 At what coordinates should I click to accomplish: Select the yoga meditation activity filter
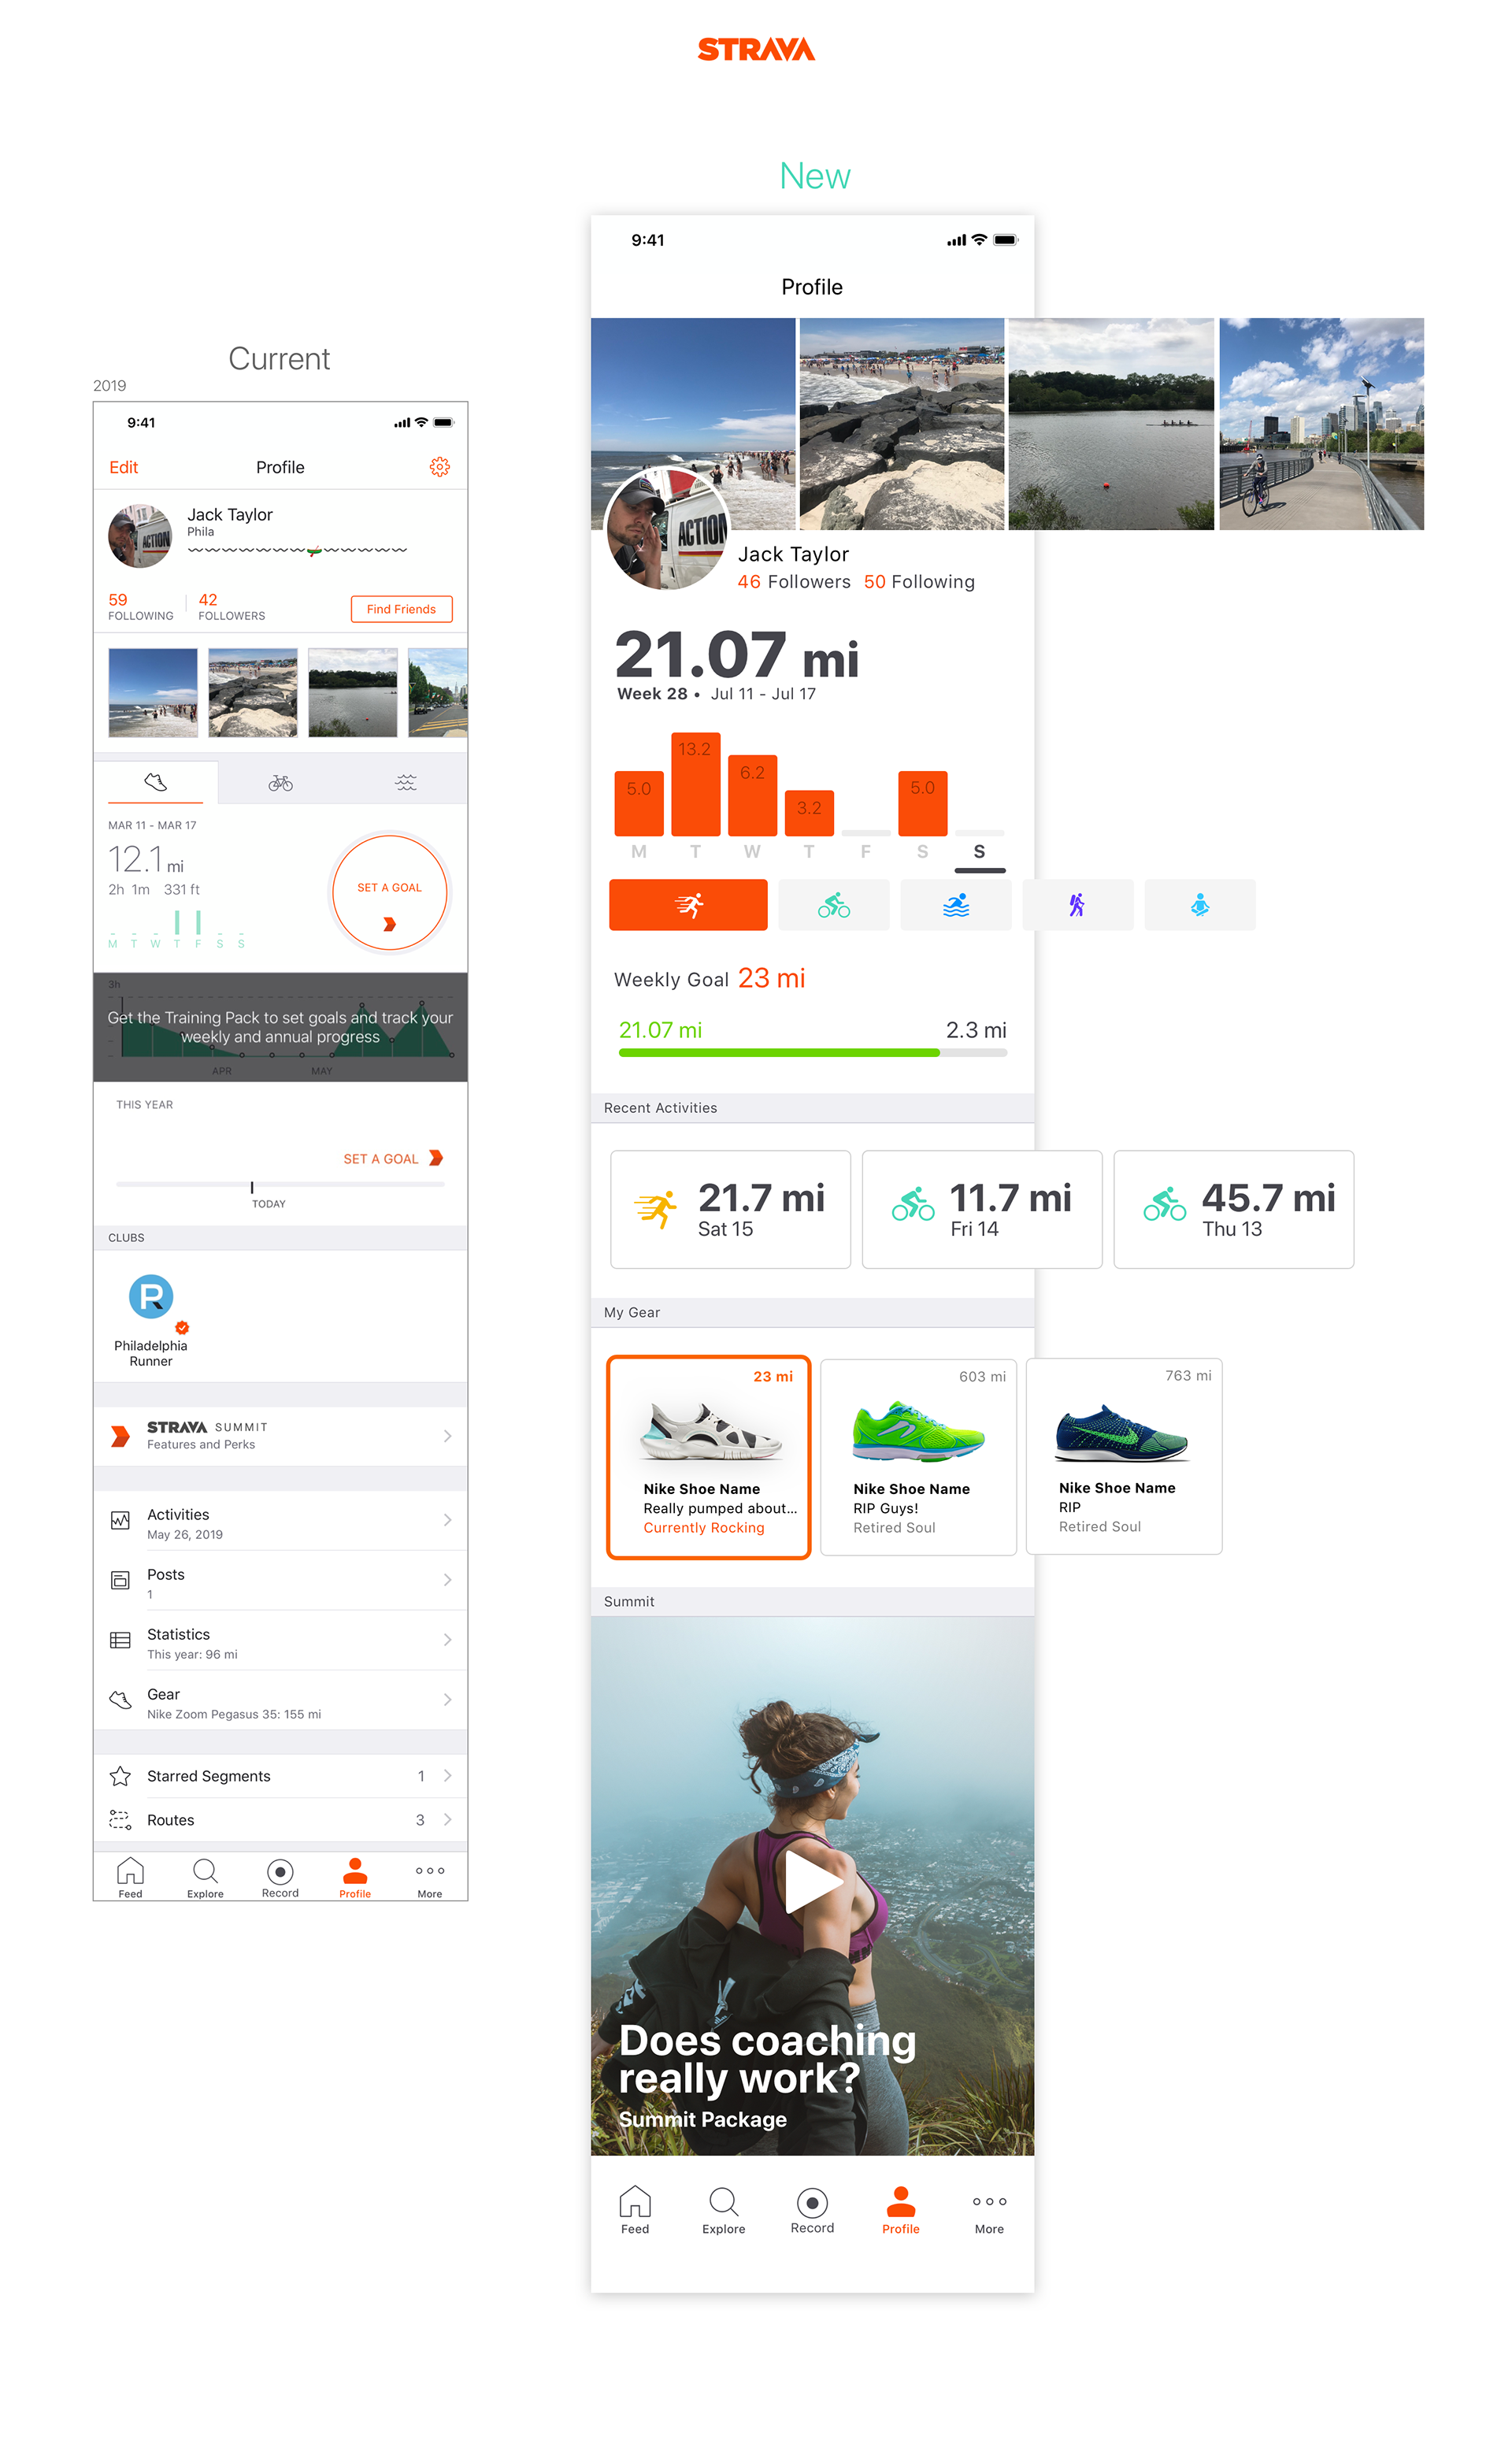[1200, 905]
